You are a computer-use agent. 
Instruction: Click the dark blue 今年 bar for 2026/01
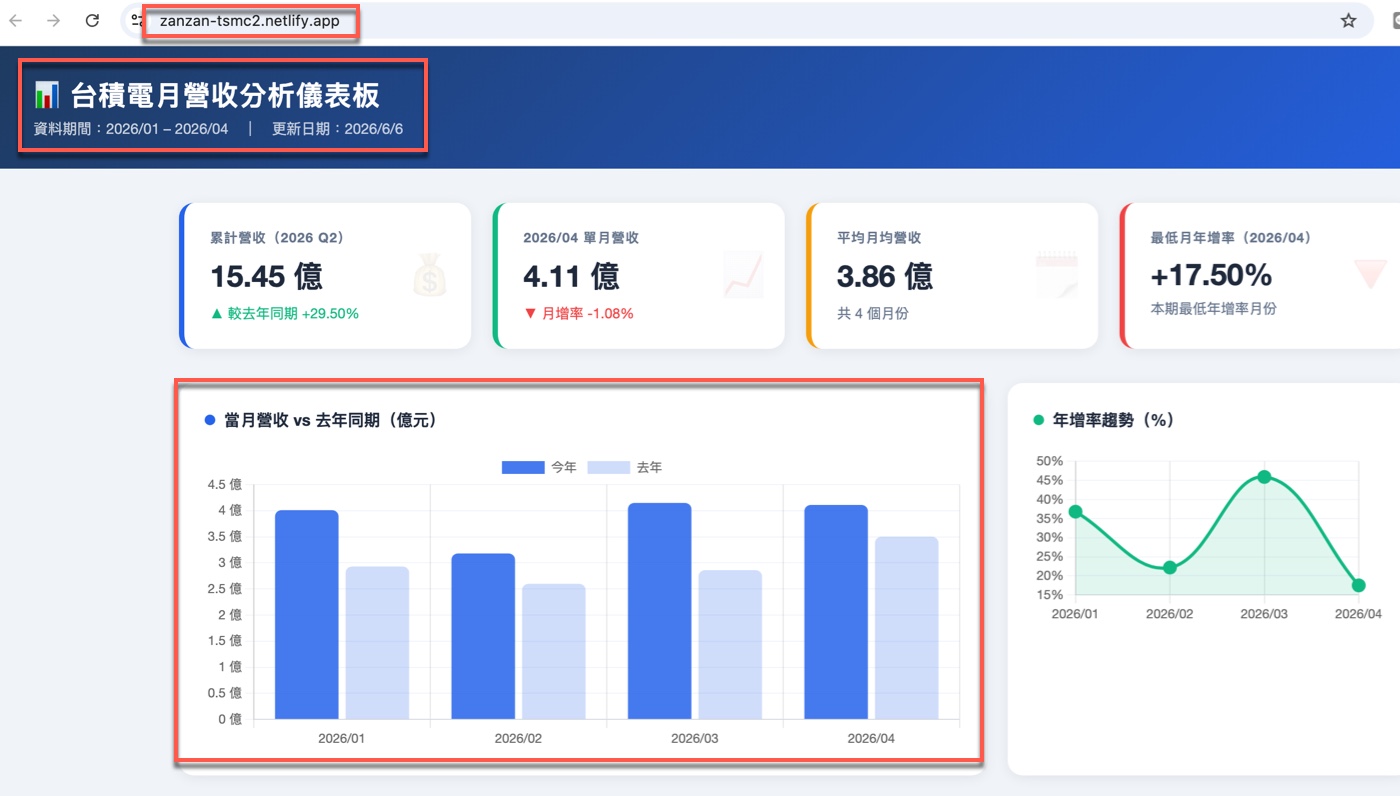(307, 615)
